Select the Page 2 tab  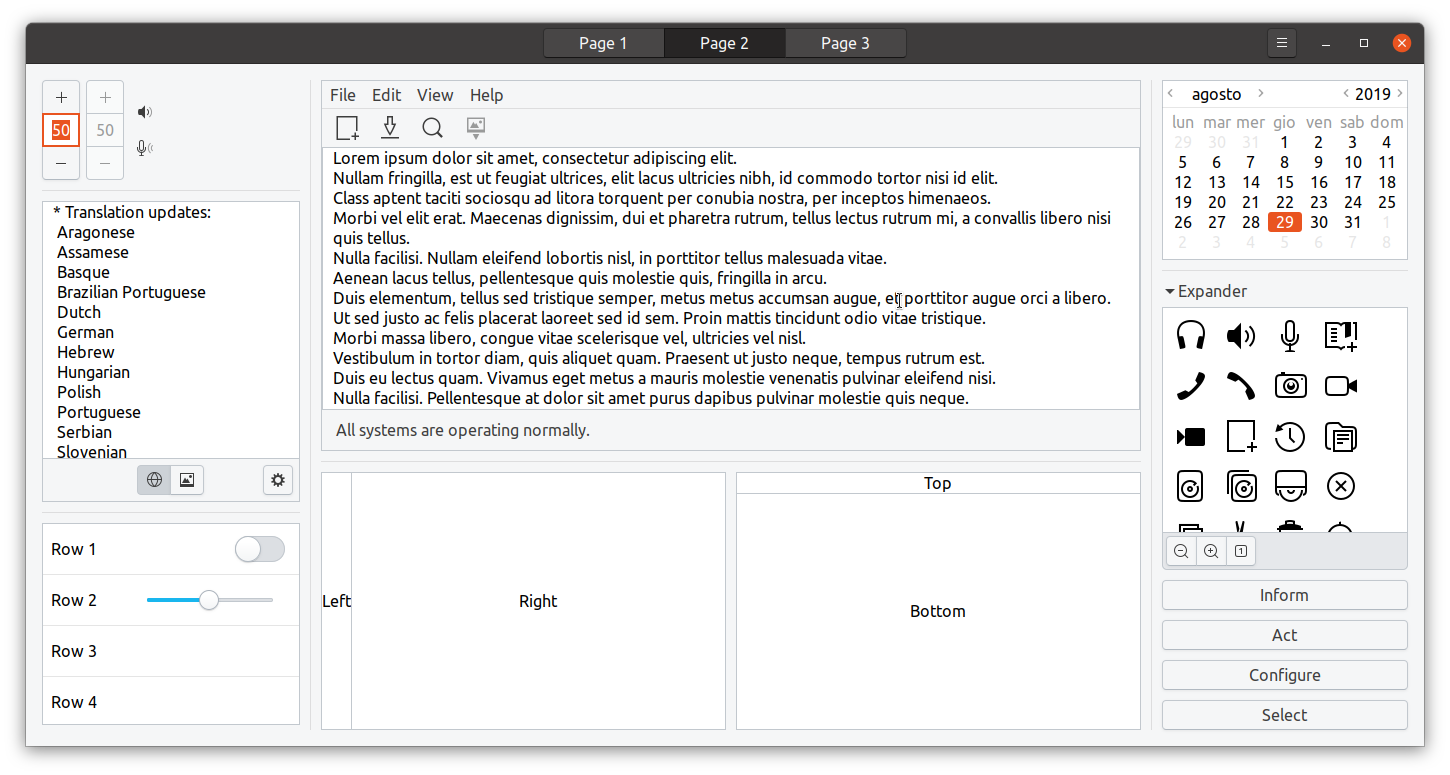724,43
